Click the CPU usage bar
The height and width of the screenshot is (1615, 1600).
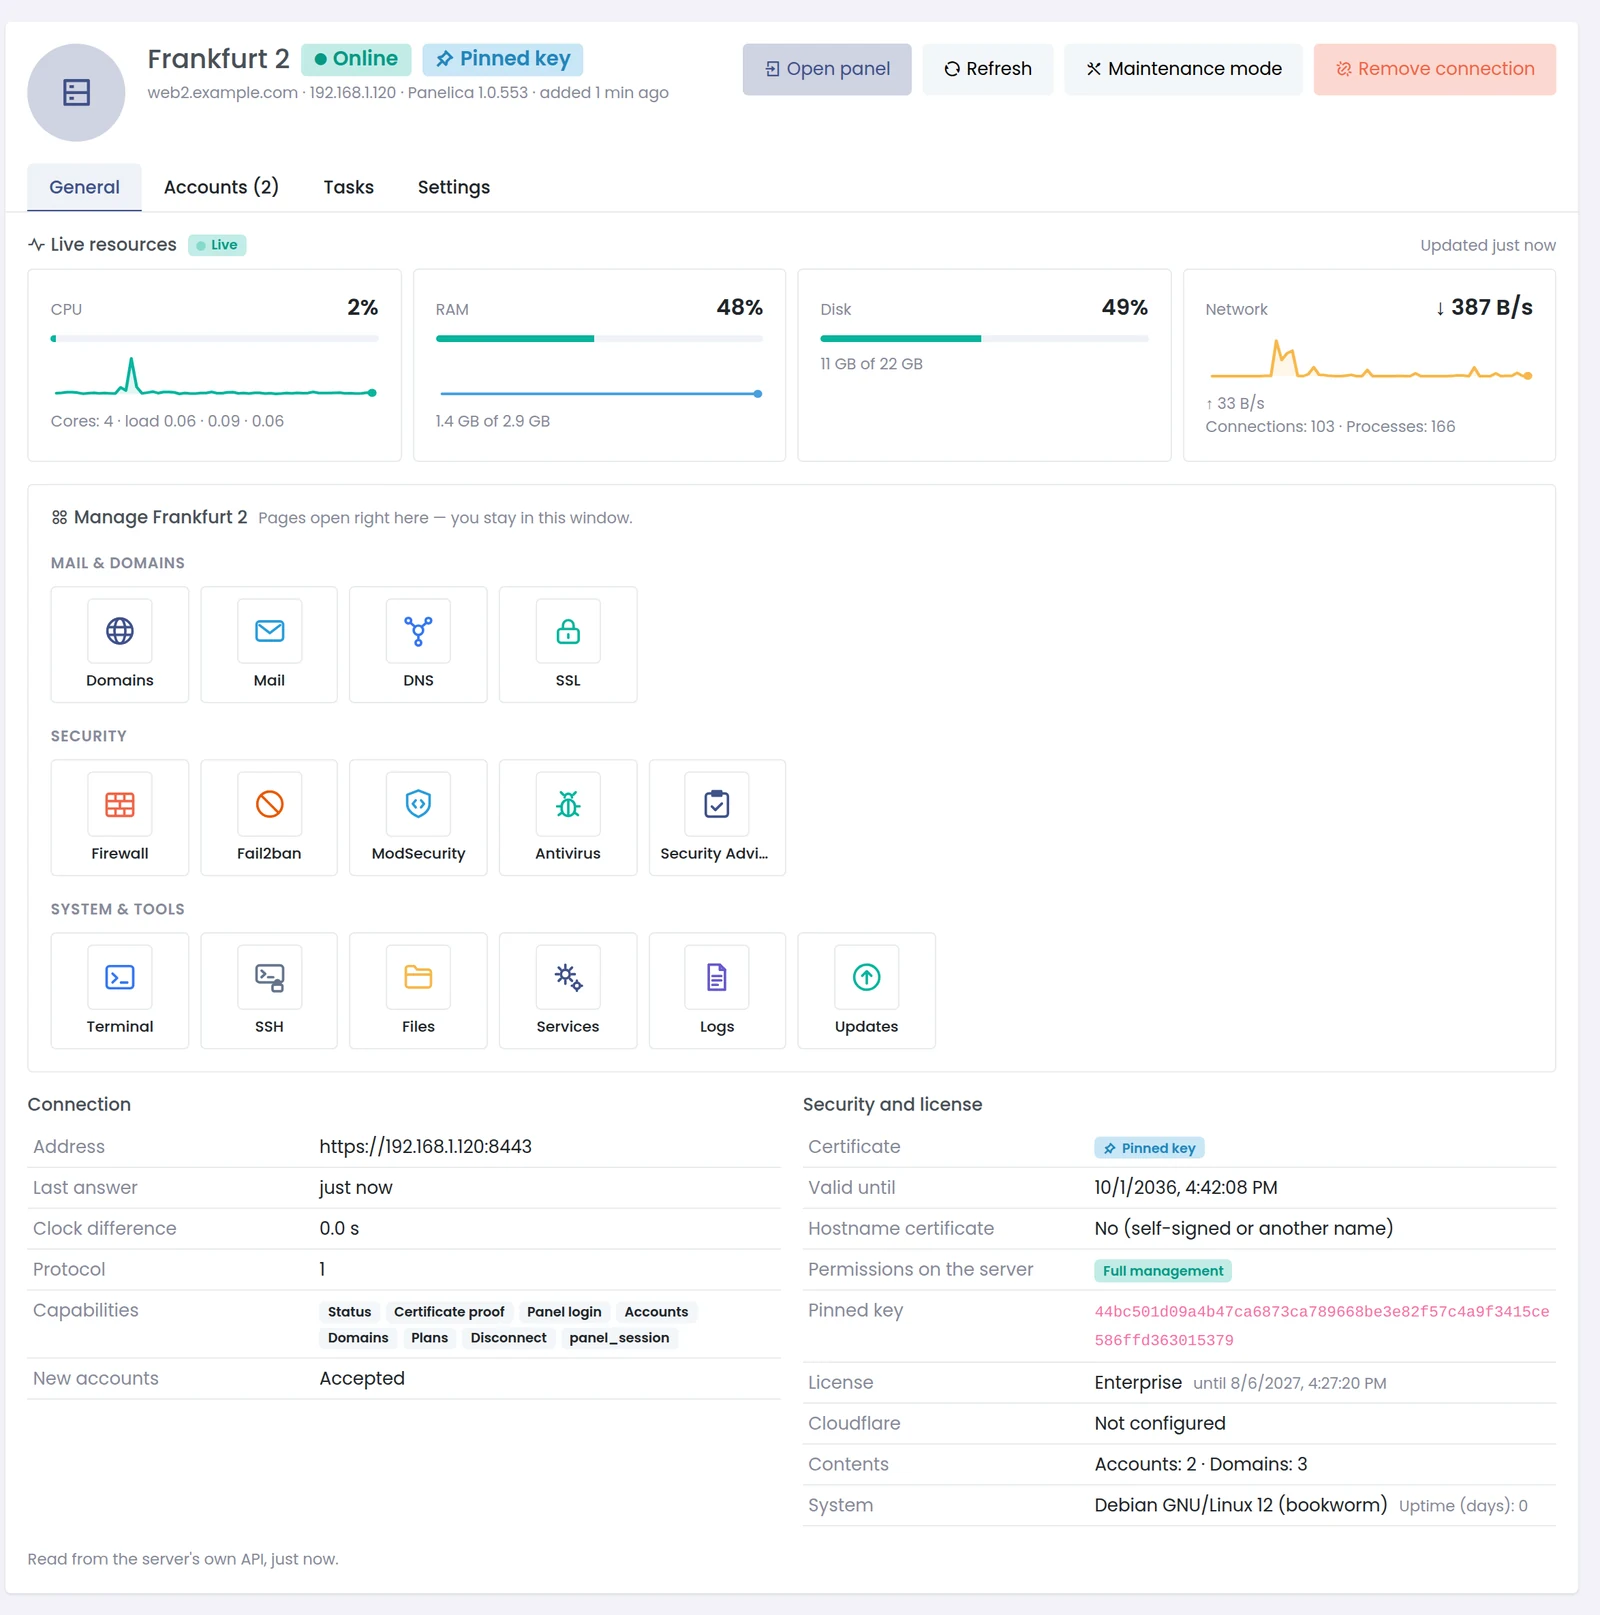(x=214, y=339)
